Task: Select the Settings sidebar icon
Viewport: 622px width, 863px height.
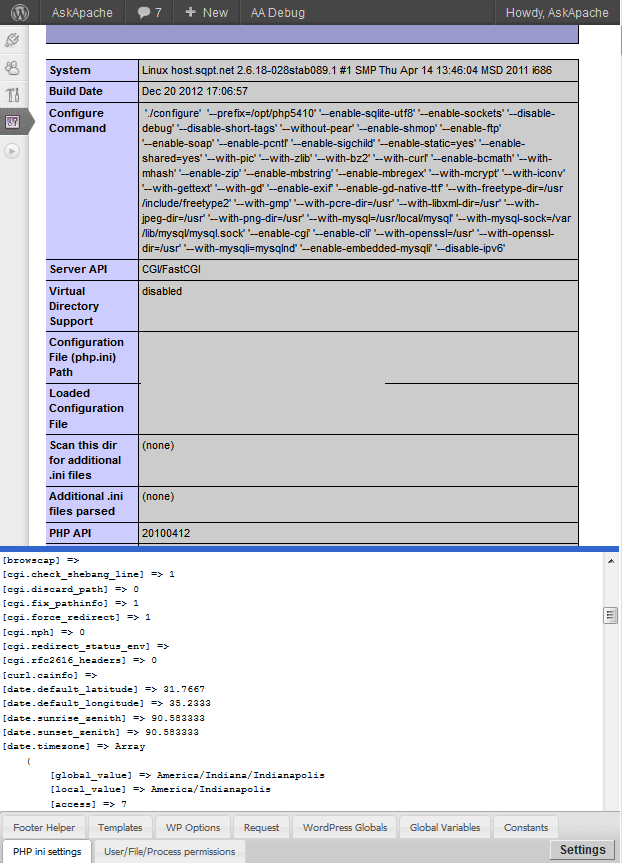Action: pyautogui.click(x=12, y=122)
